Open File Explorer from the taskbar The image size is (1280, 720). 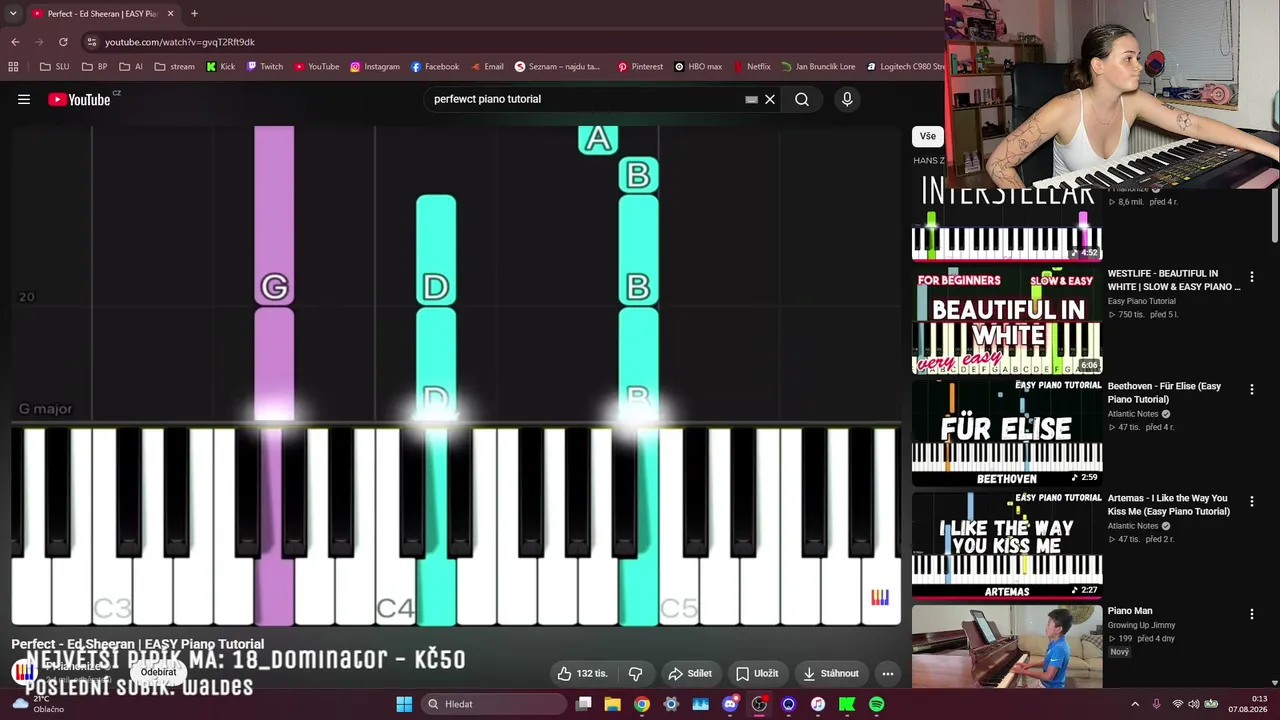(x=613, y=704)
